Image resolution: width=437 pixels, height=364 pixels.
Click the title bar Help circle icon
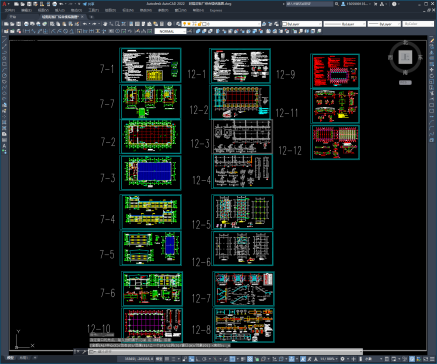(394, 4)
